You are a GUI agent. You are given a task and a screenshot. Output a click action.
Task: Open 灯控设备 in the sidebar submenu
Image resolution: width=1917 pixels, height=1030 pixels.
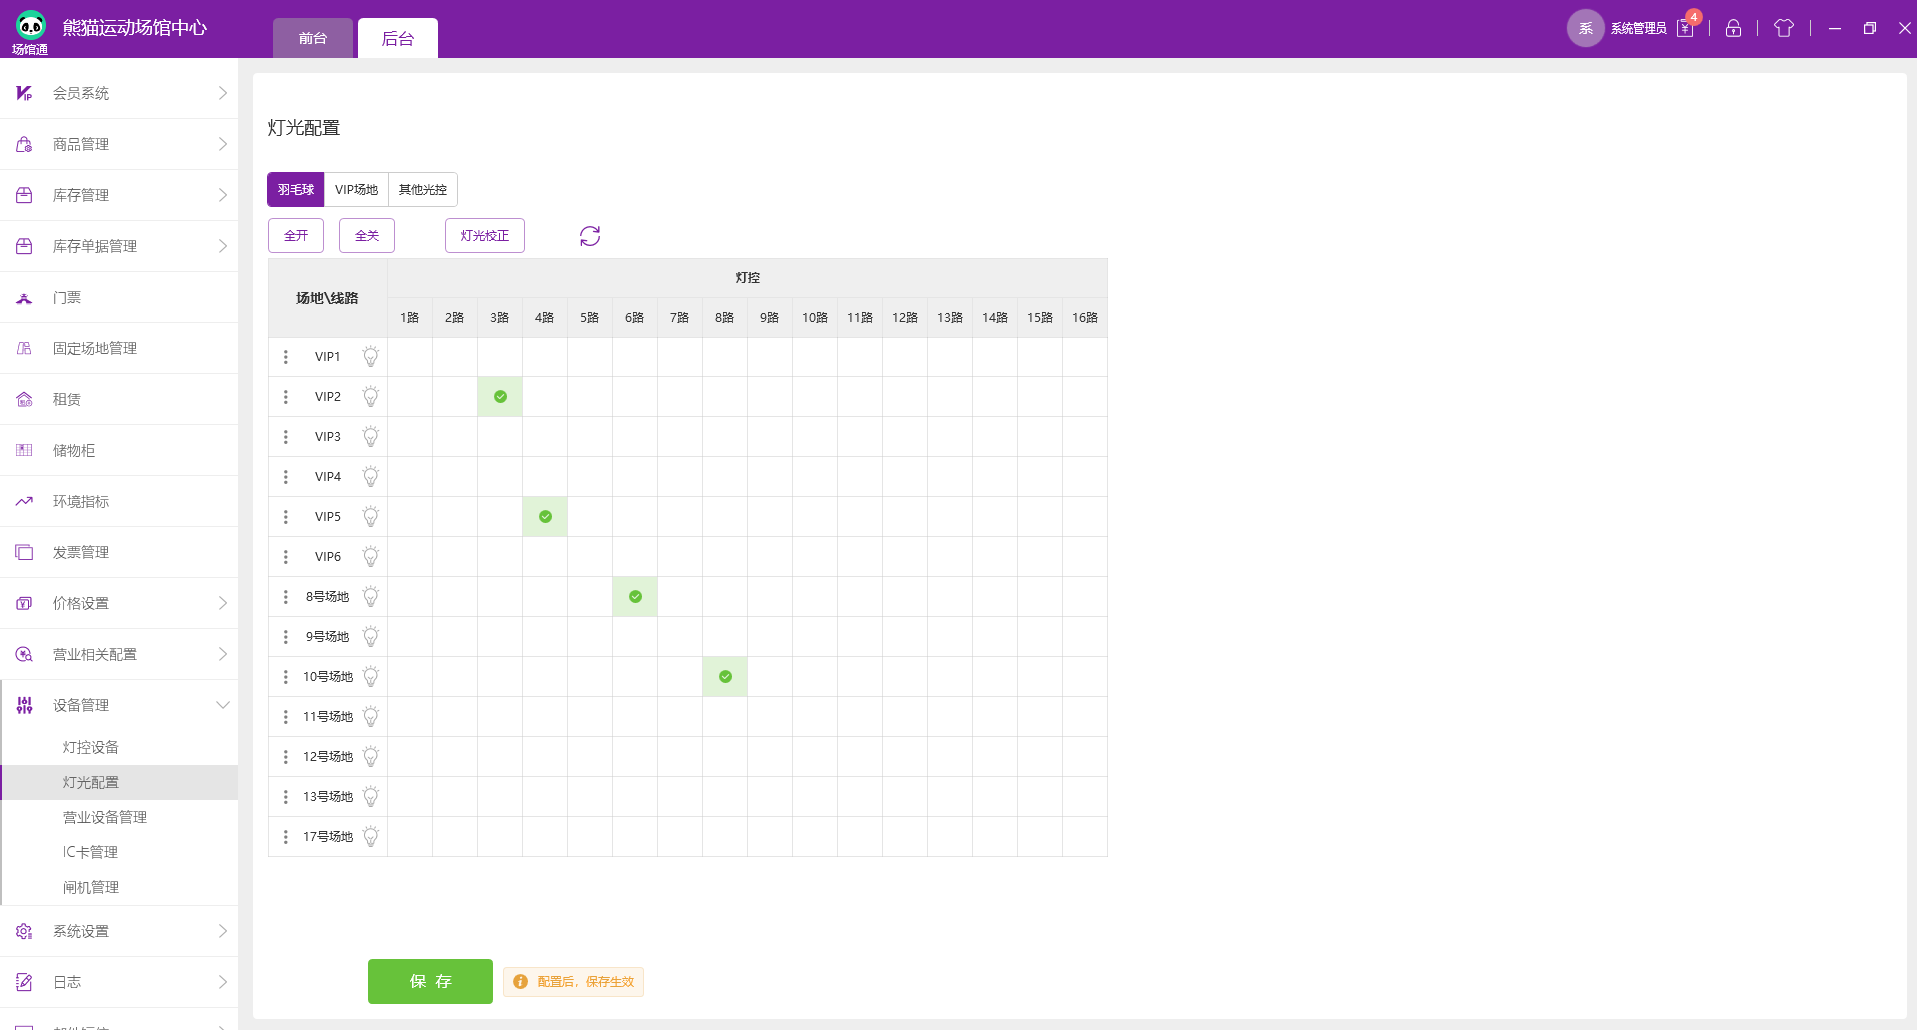(91, 747)
